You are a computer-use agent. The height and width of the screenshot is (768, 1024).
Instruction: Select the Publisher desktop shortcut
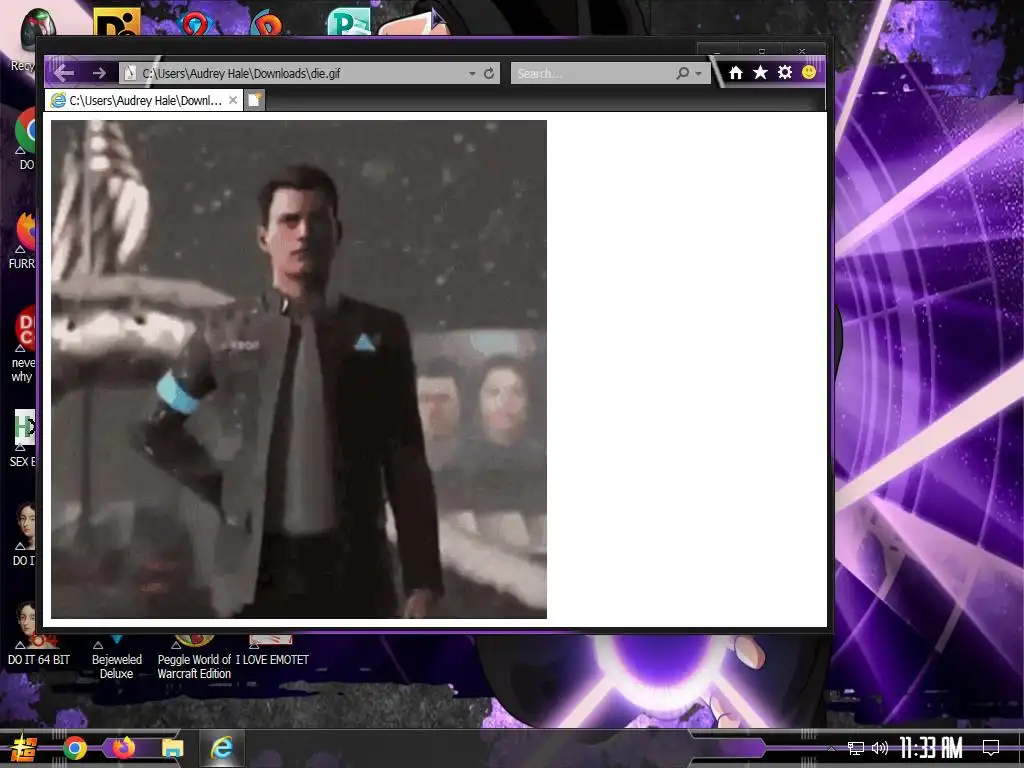pos(349,22)
